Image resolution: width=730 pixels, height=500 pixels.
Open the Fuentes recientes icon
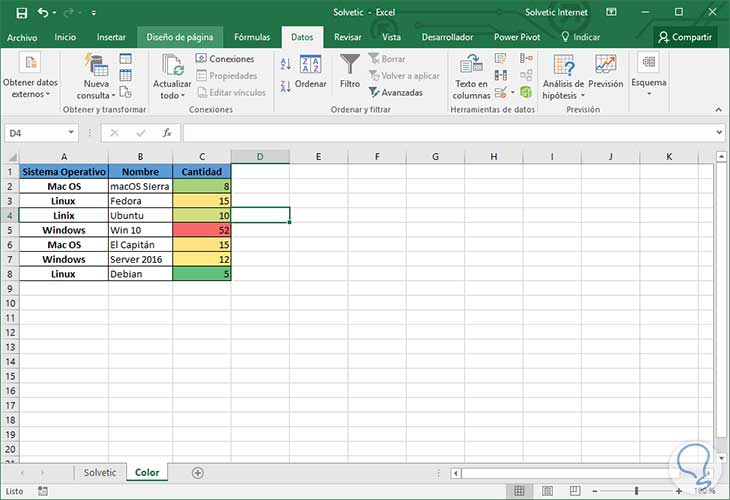pos(126,92)
